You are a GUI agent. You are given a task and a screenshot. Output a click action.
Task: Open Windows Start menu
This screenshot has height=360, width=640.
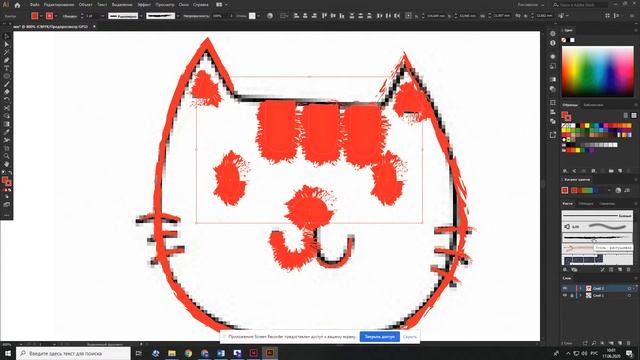8,353
